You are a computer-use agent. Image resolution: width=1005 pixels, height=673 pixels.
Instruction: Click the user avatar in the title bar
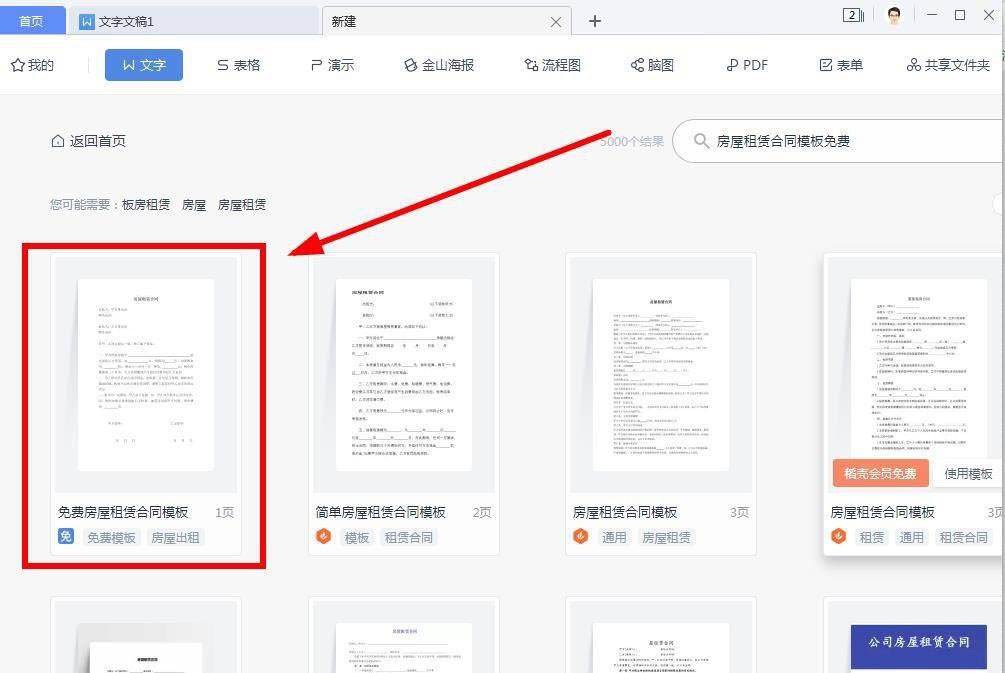(x=893, y=16)
